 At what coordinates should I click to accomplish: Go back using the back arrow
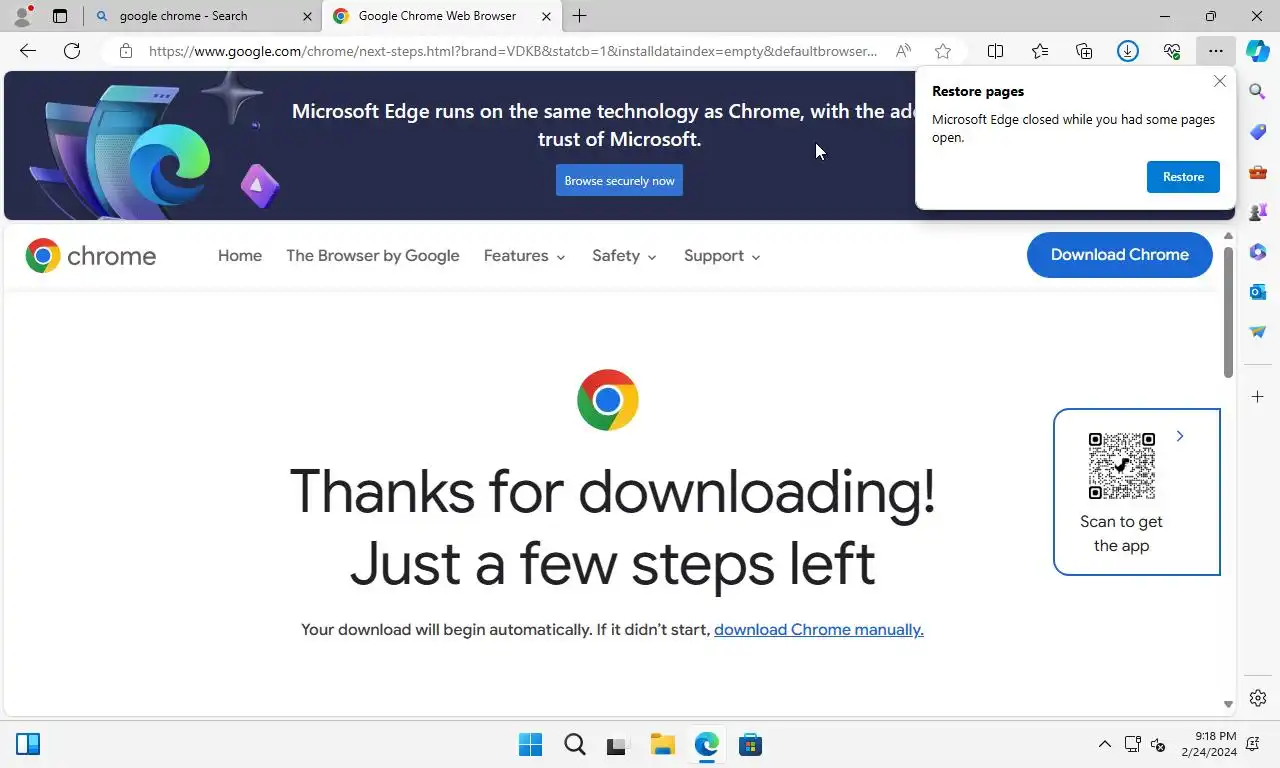click(28, 51)
